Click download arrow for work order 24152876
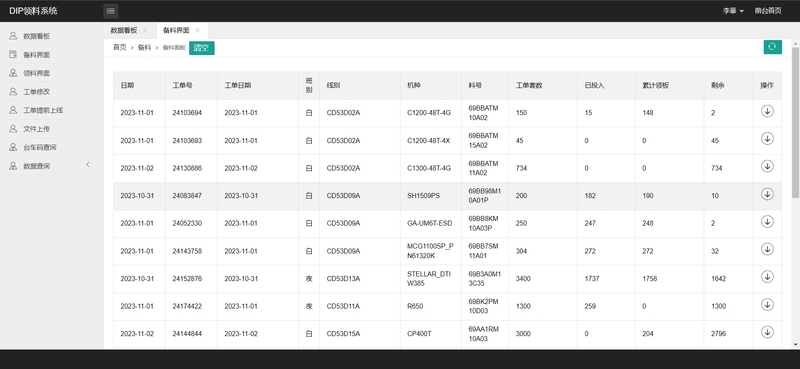The height and width of the screenshot is (369, 800). click(767, 277)
